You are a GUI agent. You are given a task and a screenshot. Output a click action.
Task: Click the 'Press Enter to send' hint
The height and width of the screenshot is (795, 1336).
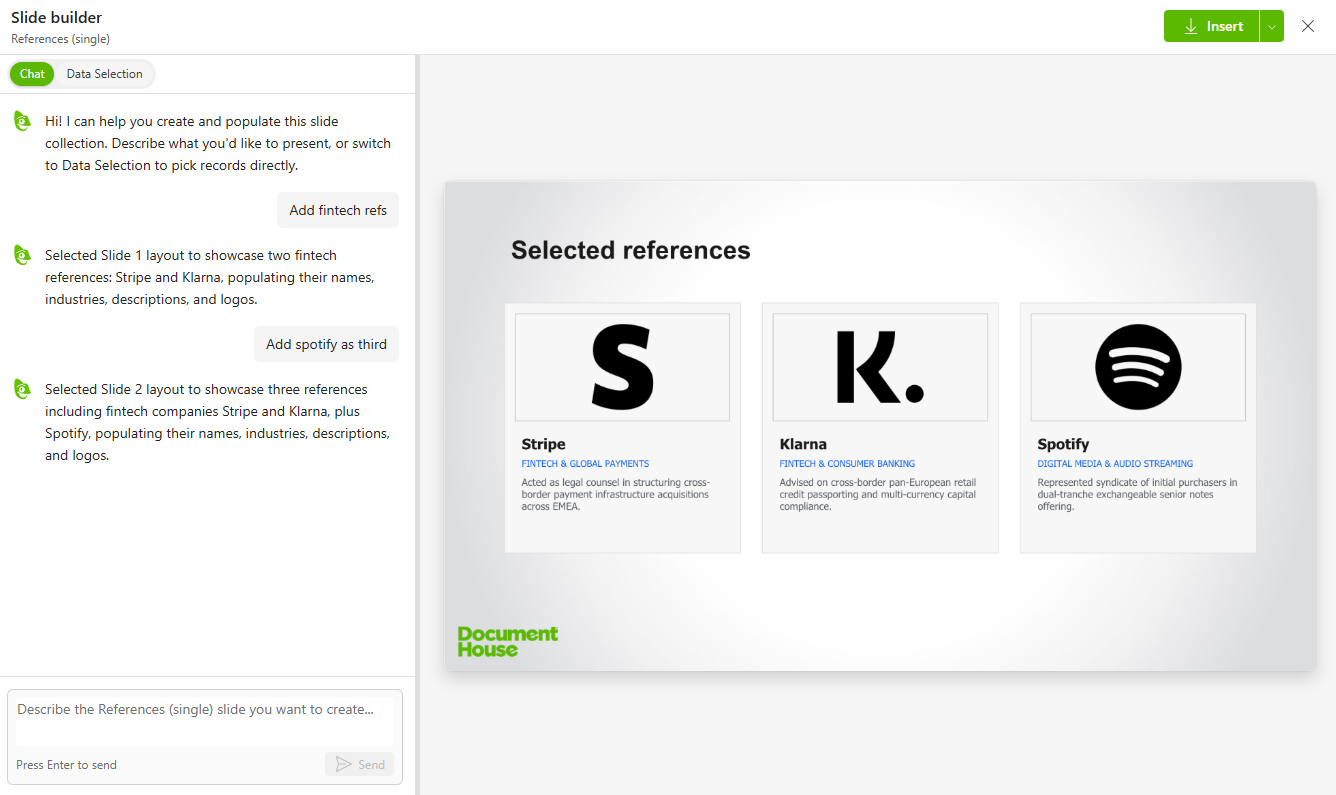66,765
